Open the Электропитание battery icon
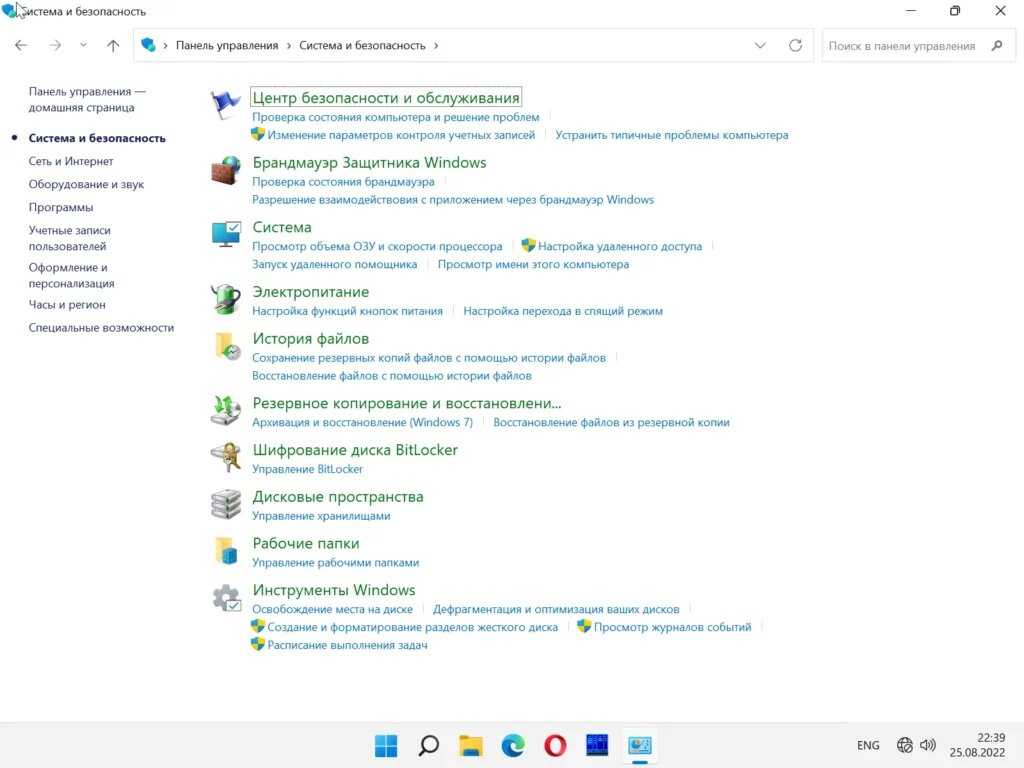Image resolution: width=1024 pixels, height=768 pixels. pyautogui.click(x=226, y=299)
